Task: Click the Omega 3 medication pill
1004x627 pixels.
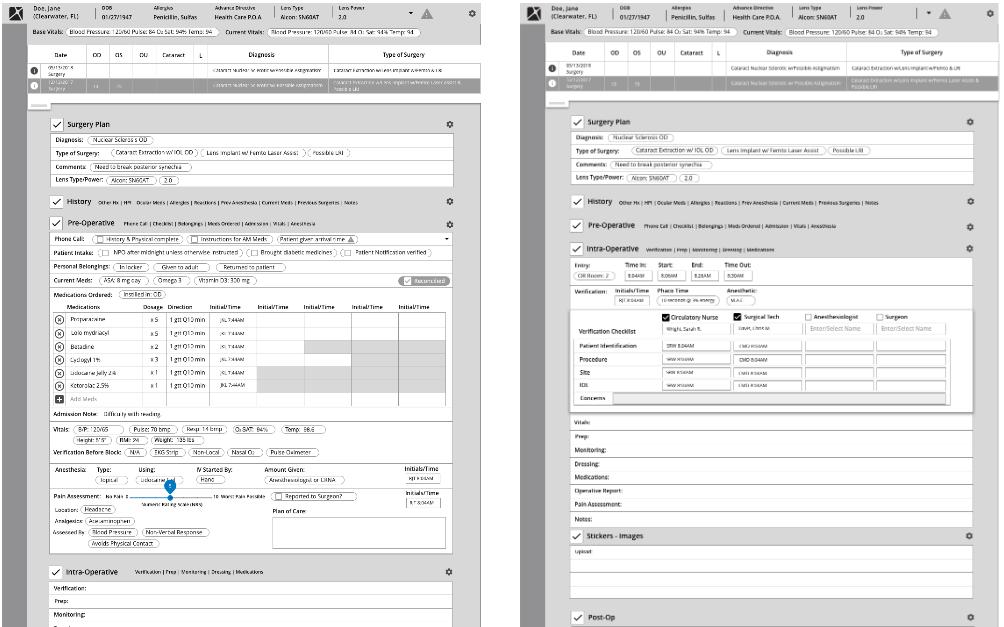Action: click(x=170, y=281)
